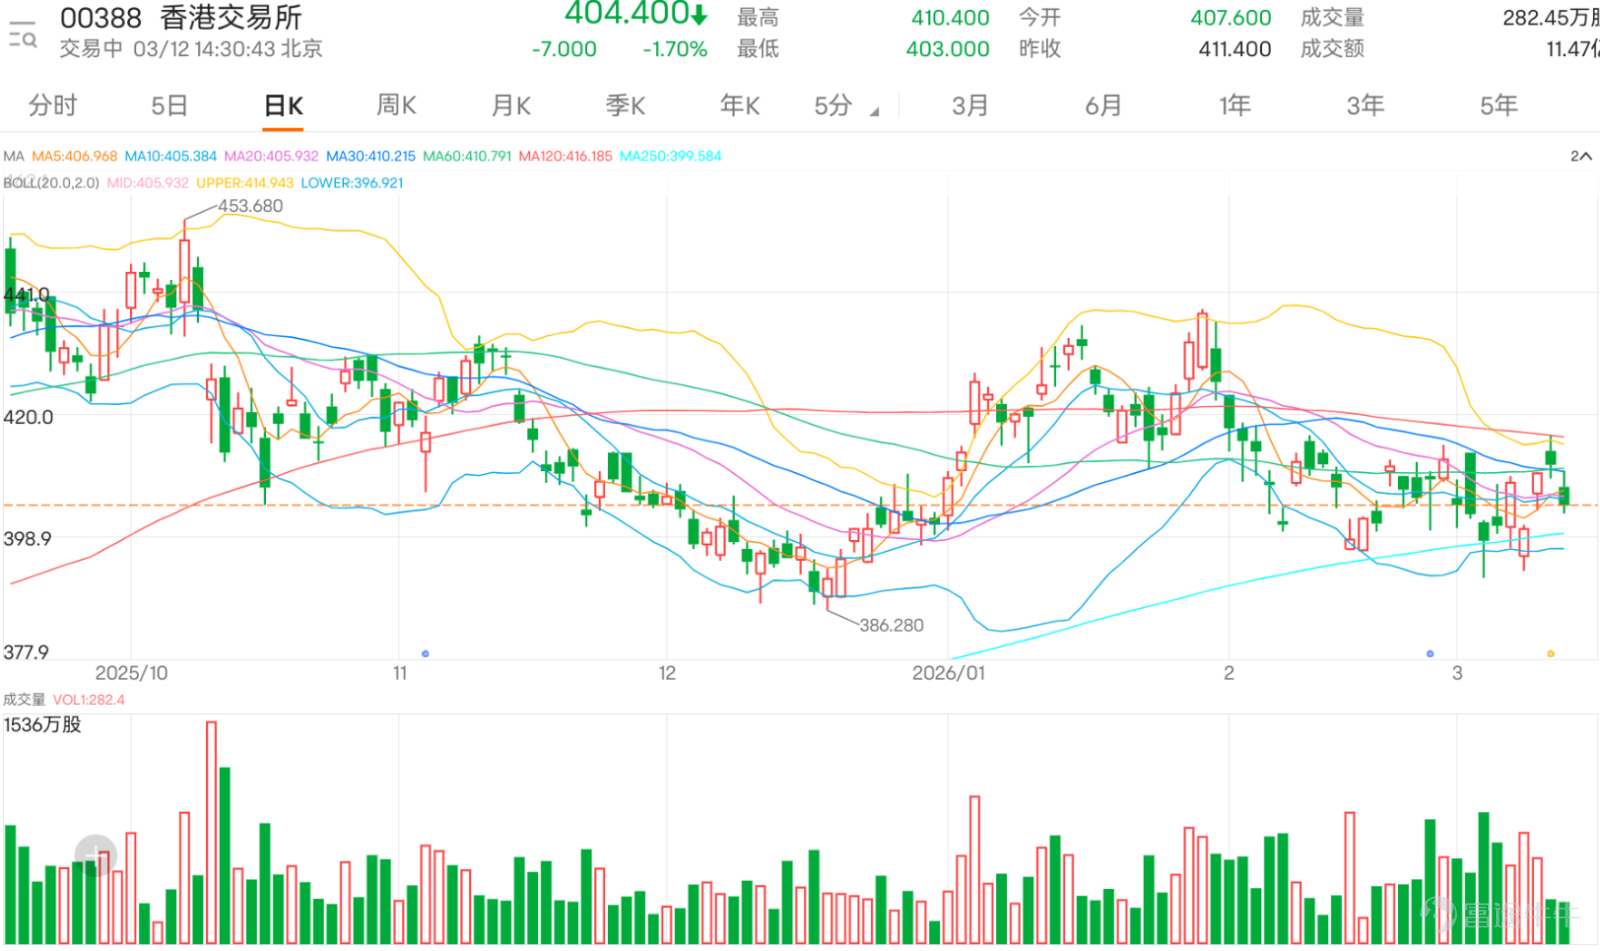This screenshot has width=1600, height=951.
Task: Click the MA60:410.791 indicator label
Action: (x=467, y=156)
